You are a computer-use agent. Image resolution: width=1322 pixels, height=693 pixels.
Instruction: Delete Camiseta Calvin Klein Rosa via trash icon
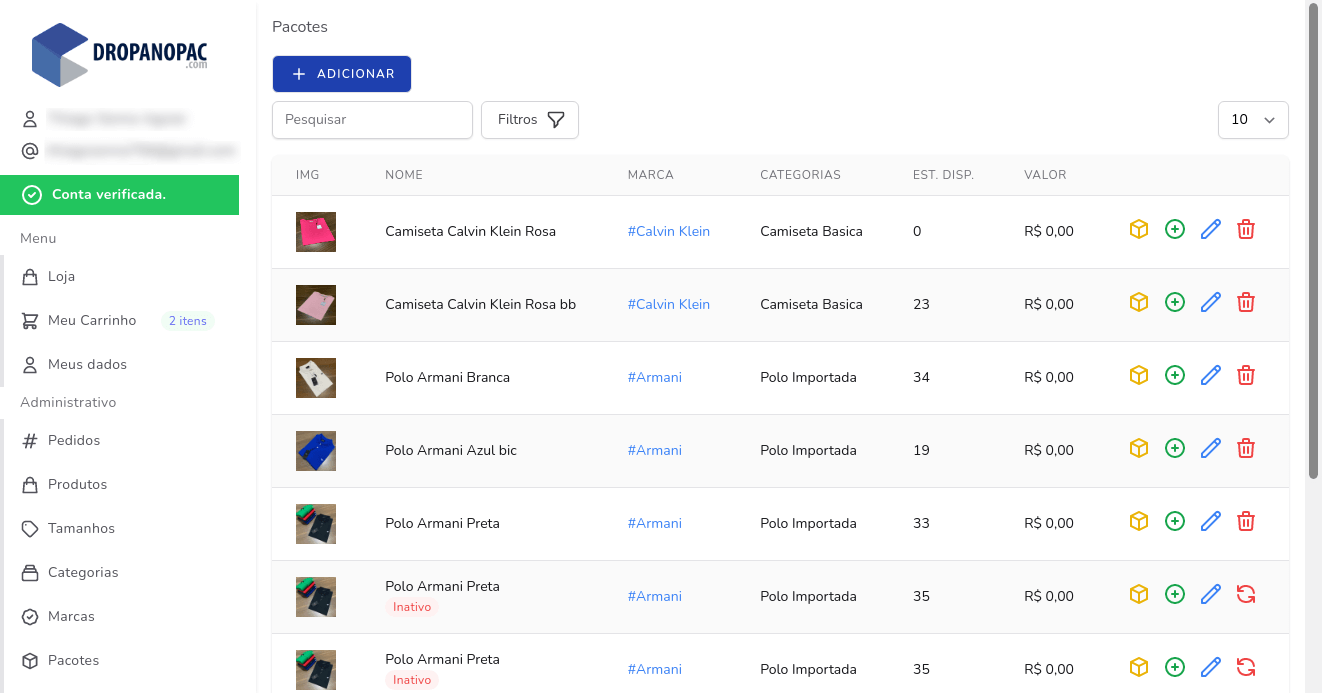[x=1246, y=229]
